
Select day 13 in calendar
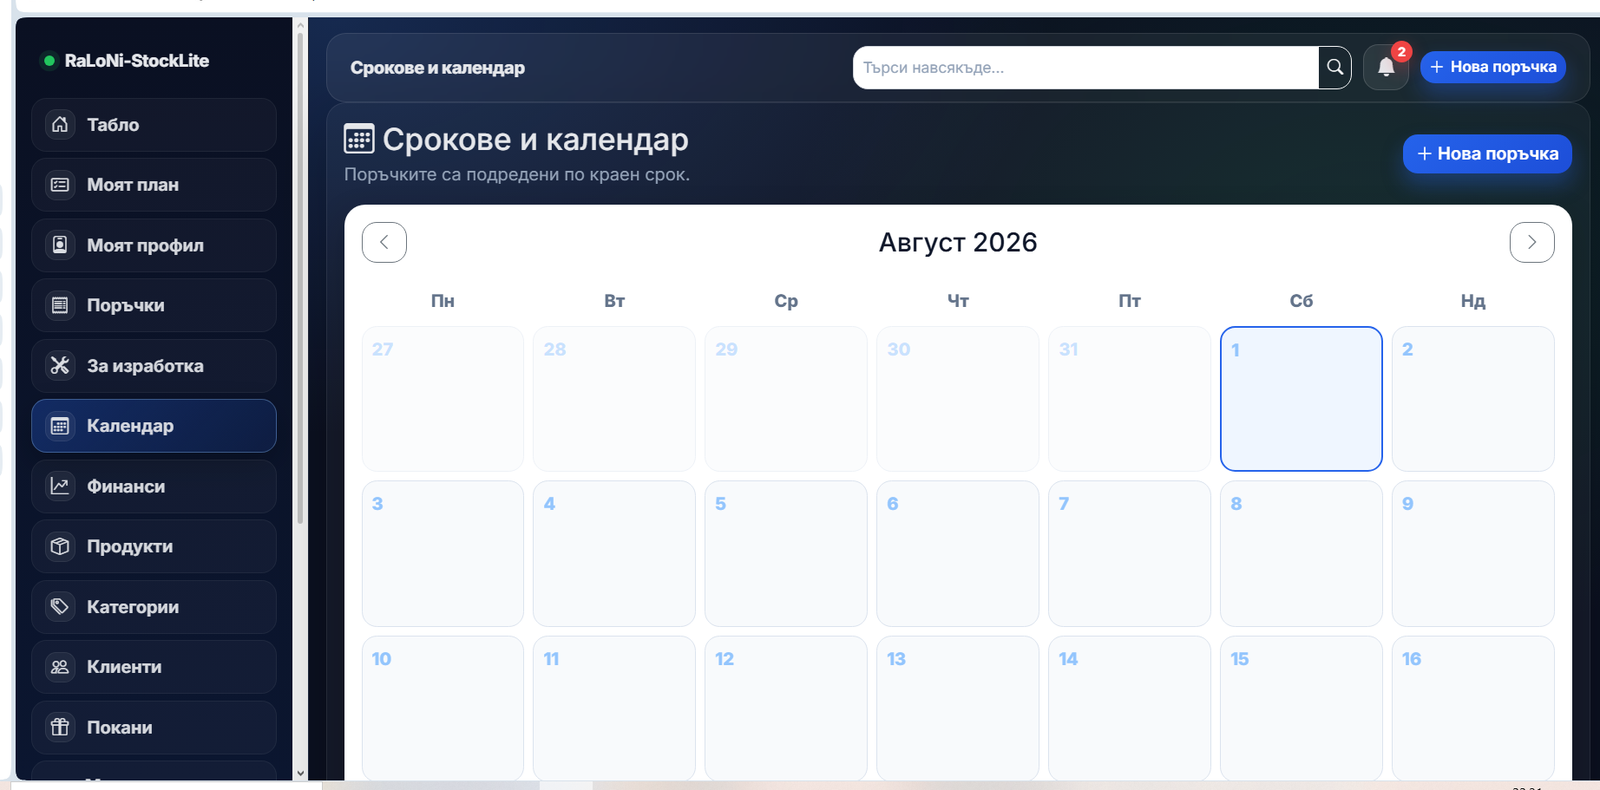pyautogui.click(x=958, y=708)
